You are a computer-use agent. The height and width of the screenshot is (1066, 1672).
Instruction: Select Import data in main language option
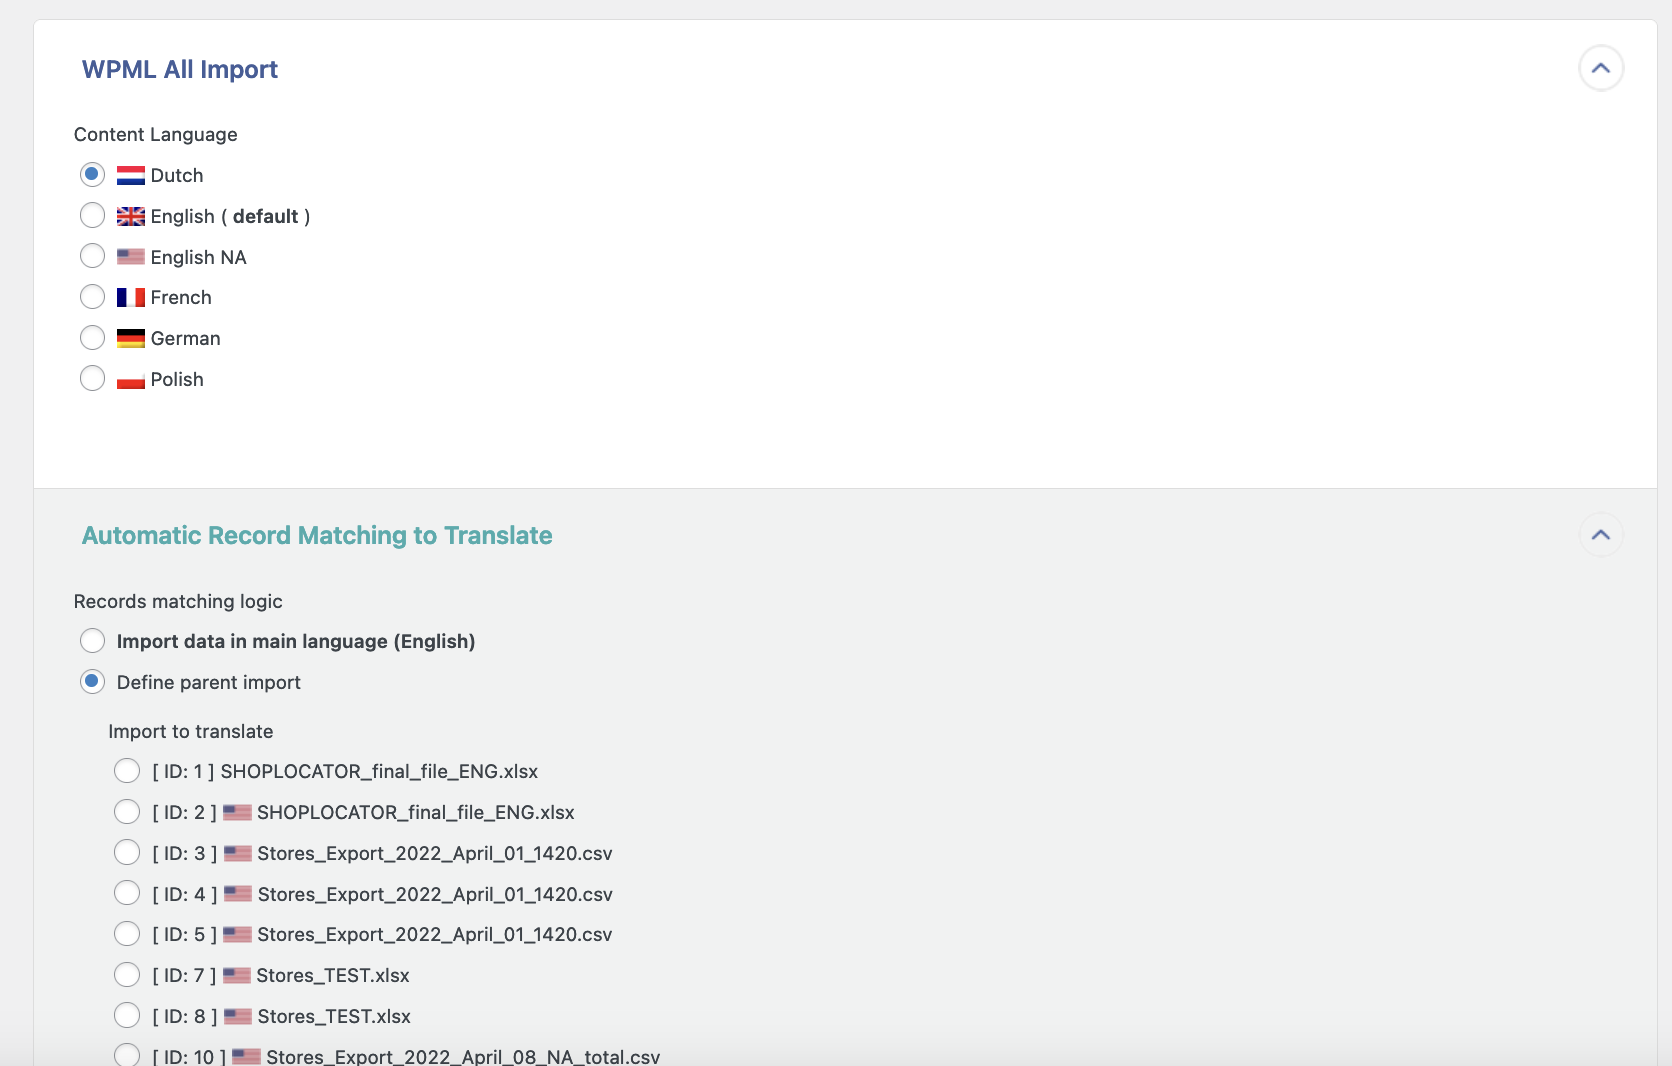[92, 641]
